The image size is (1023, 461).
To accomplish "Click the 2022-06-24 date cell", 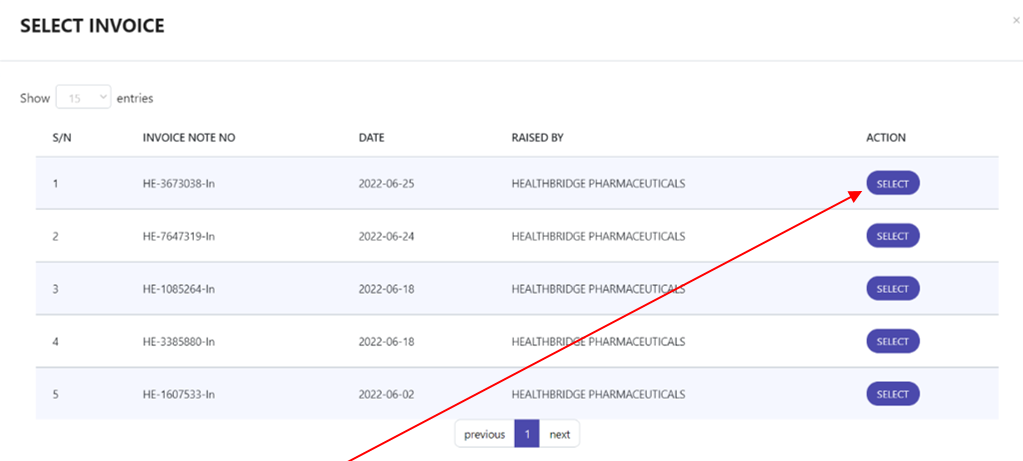I will click(386, 236).
